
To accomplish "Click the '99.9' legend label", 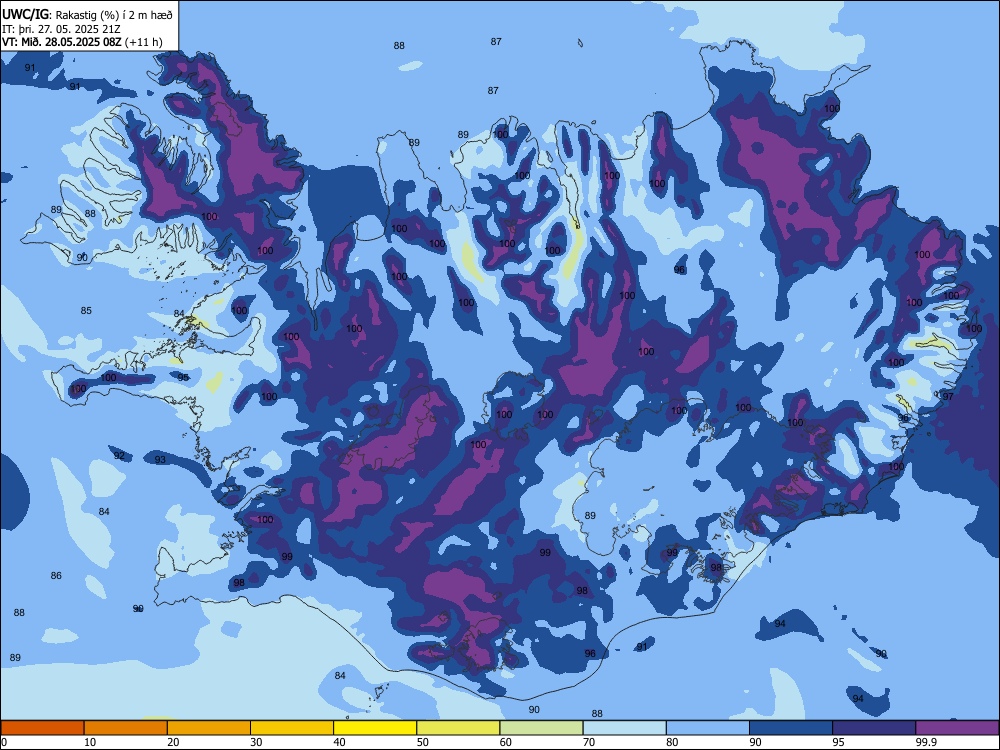I will click(x=926, y=742).
